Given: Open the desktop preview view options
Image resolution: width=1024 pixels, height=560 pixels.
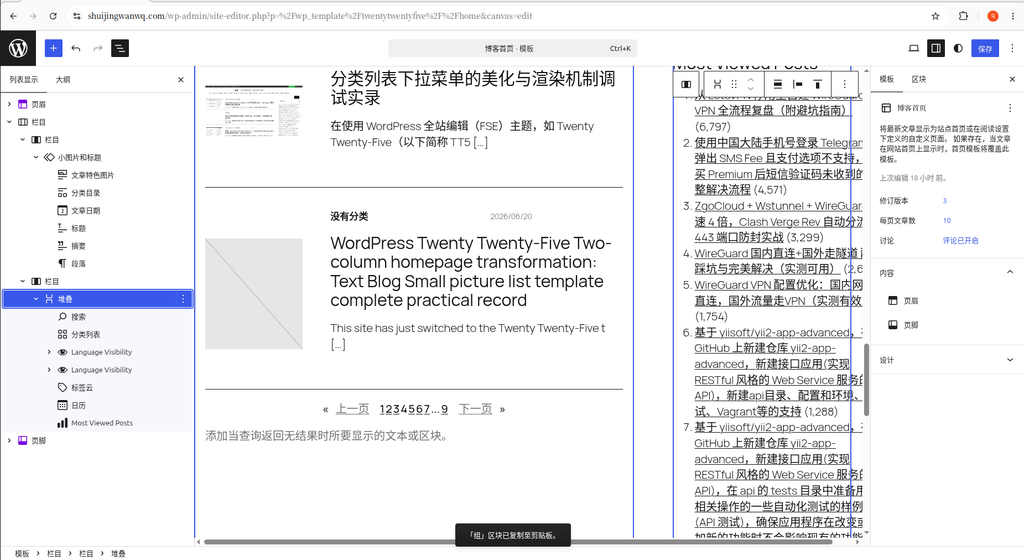Looking at the screenshot, I should 914,48.
